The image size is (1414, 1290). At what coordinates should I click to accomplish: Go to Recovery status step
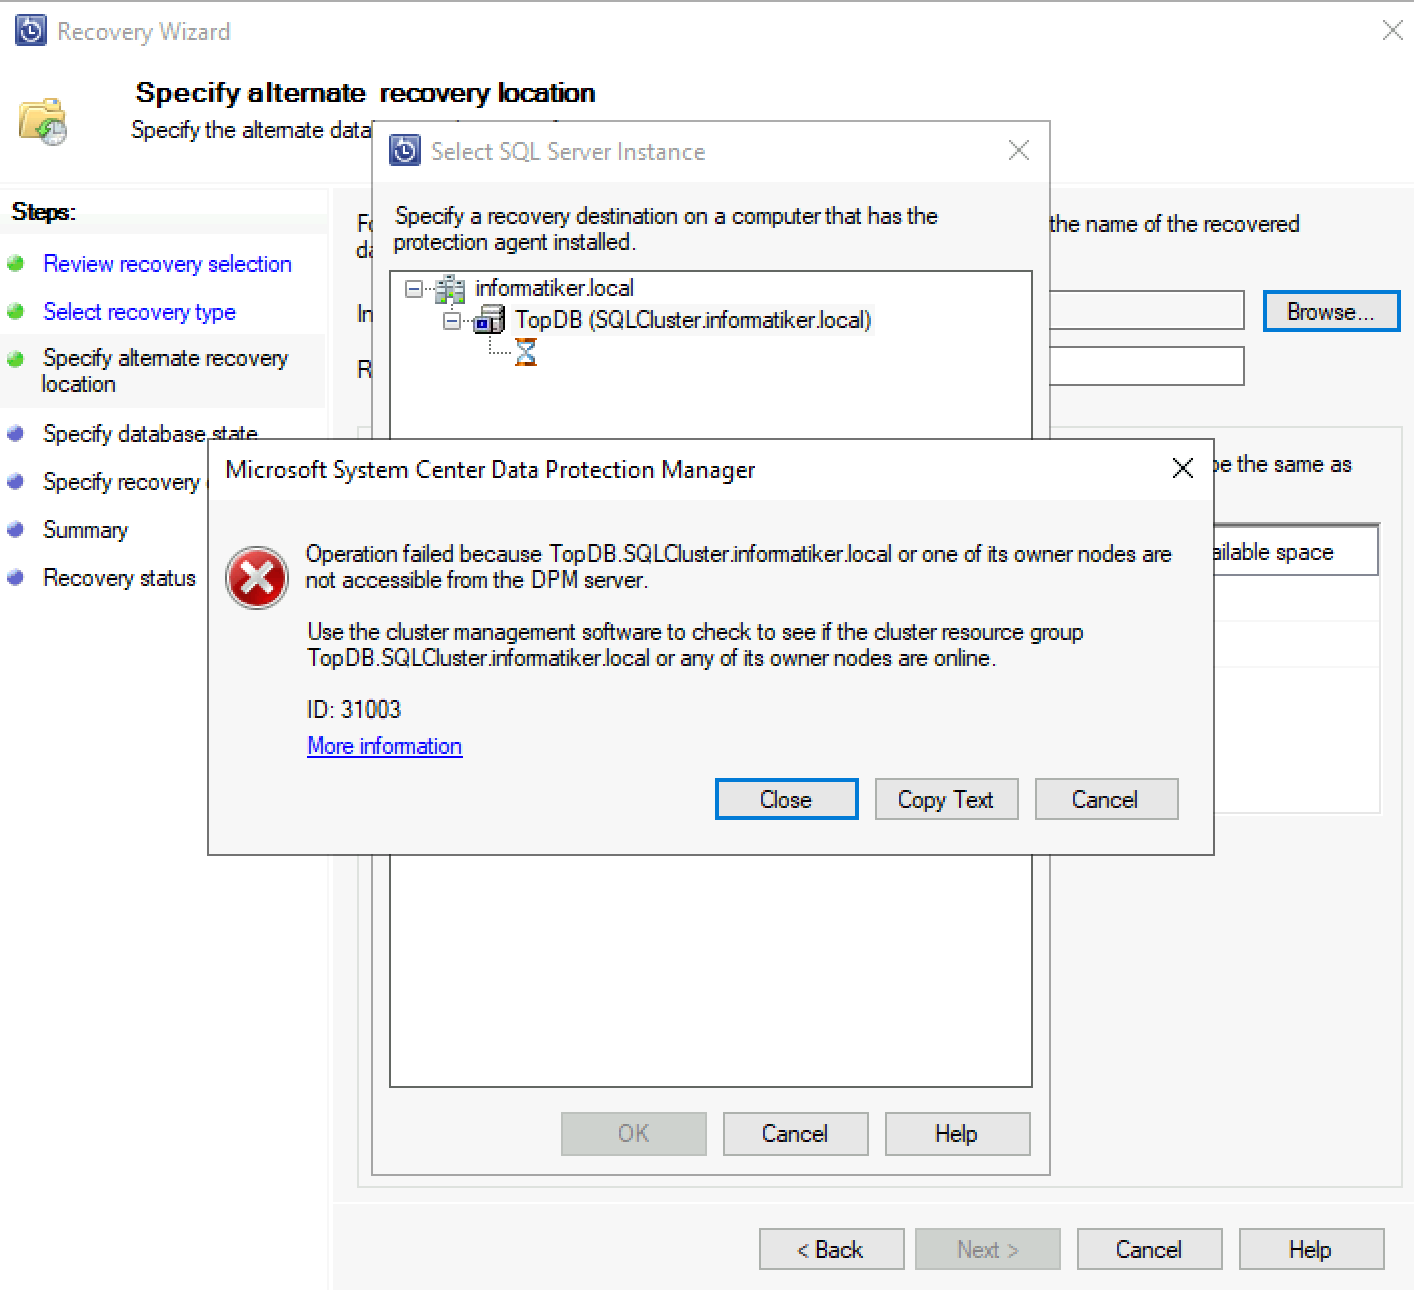coord(119,578)
